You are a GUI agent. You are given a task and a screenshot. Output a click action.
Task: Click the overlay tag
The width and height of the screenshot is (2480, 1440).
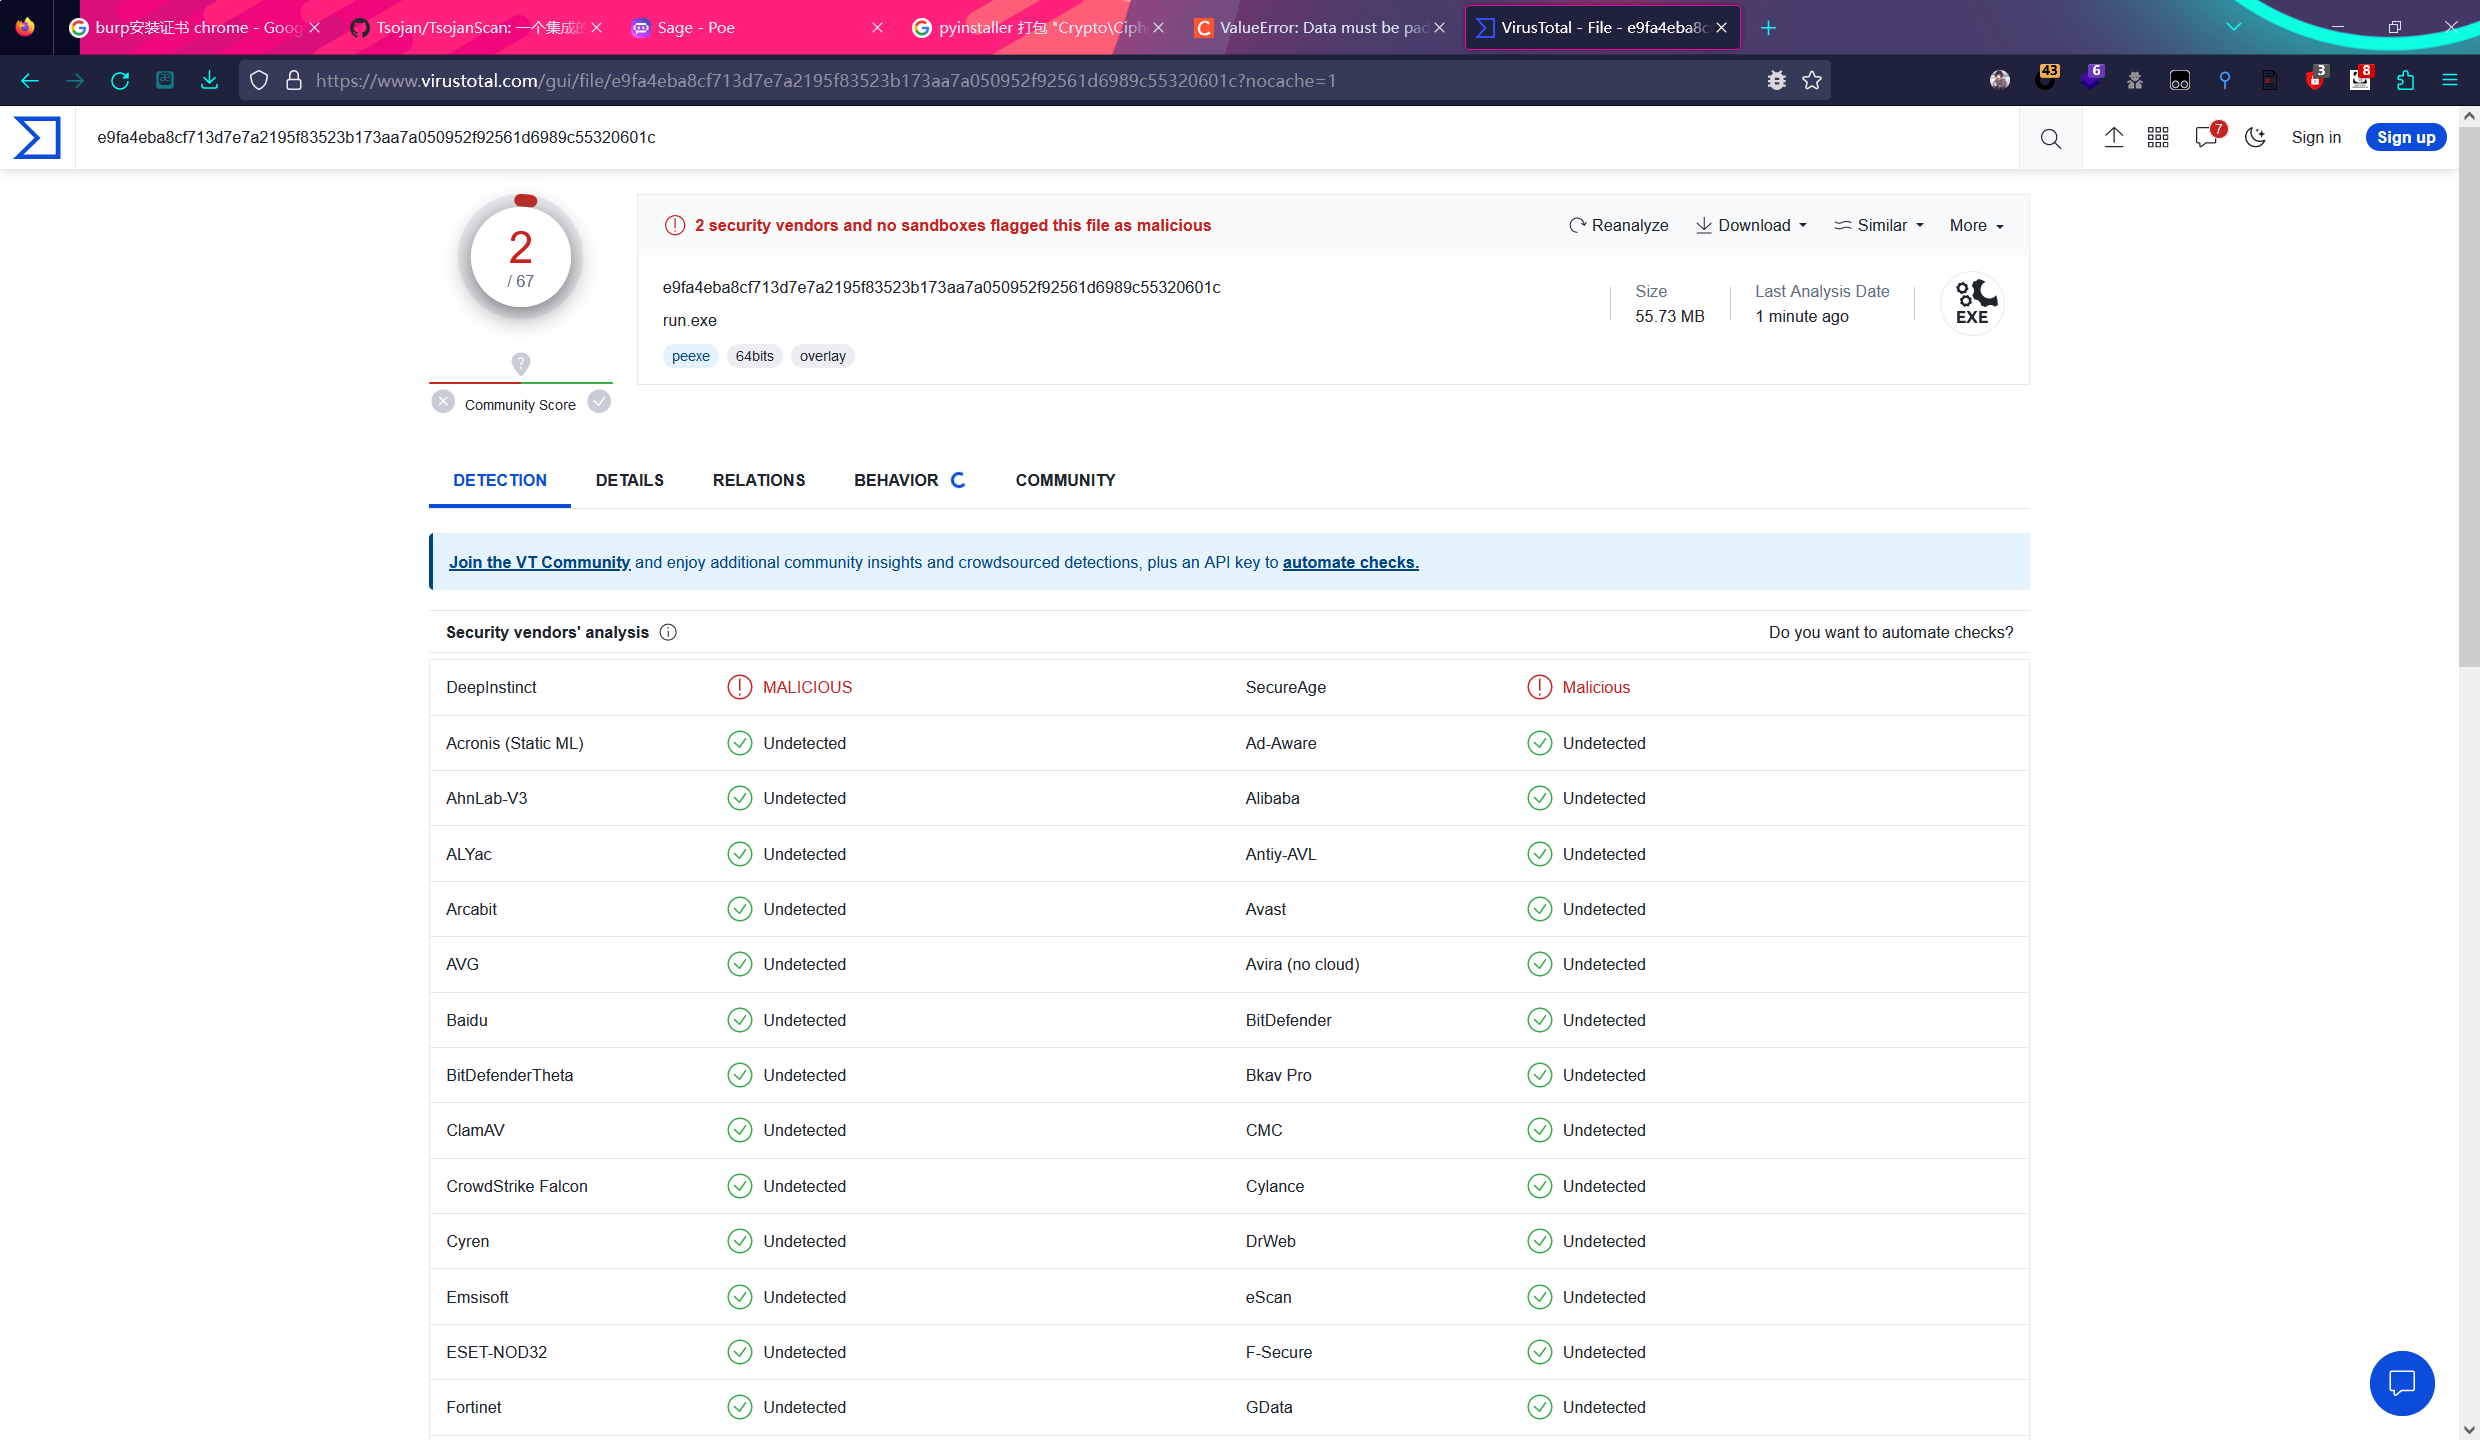823,357
